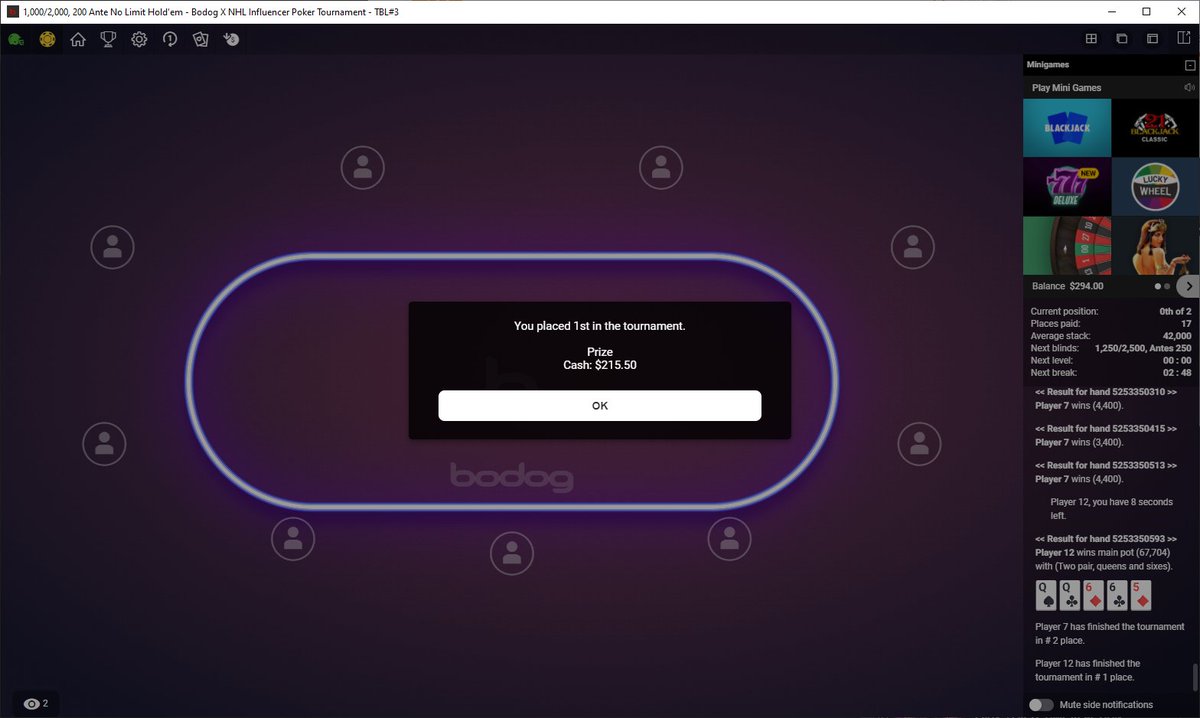This screenshot has height=718, width=1200.
Task: Click the coin with down arrow icon
Action: [231, 40]
